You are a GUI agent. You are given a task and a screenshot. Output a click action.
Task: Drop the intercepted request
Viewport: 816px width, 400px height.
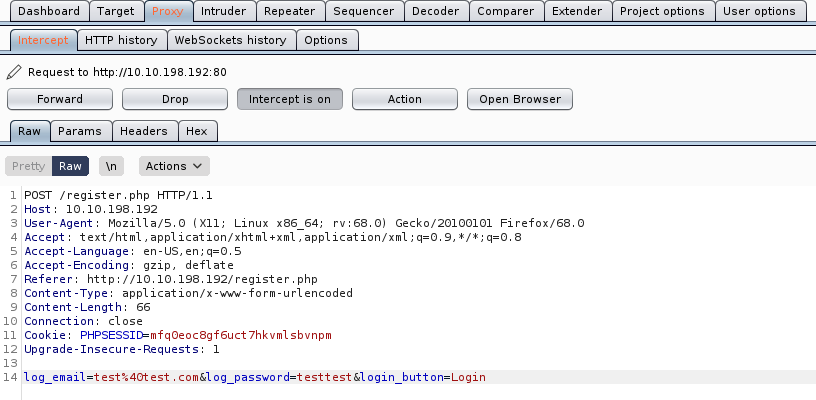point(175,99)
